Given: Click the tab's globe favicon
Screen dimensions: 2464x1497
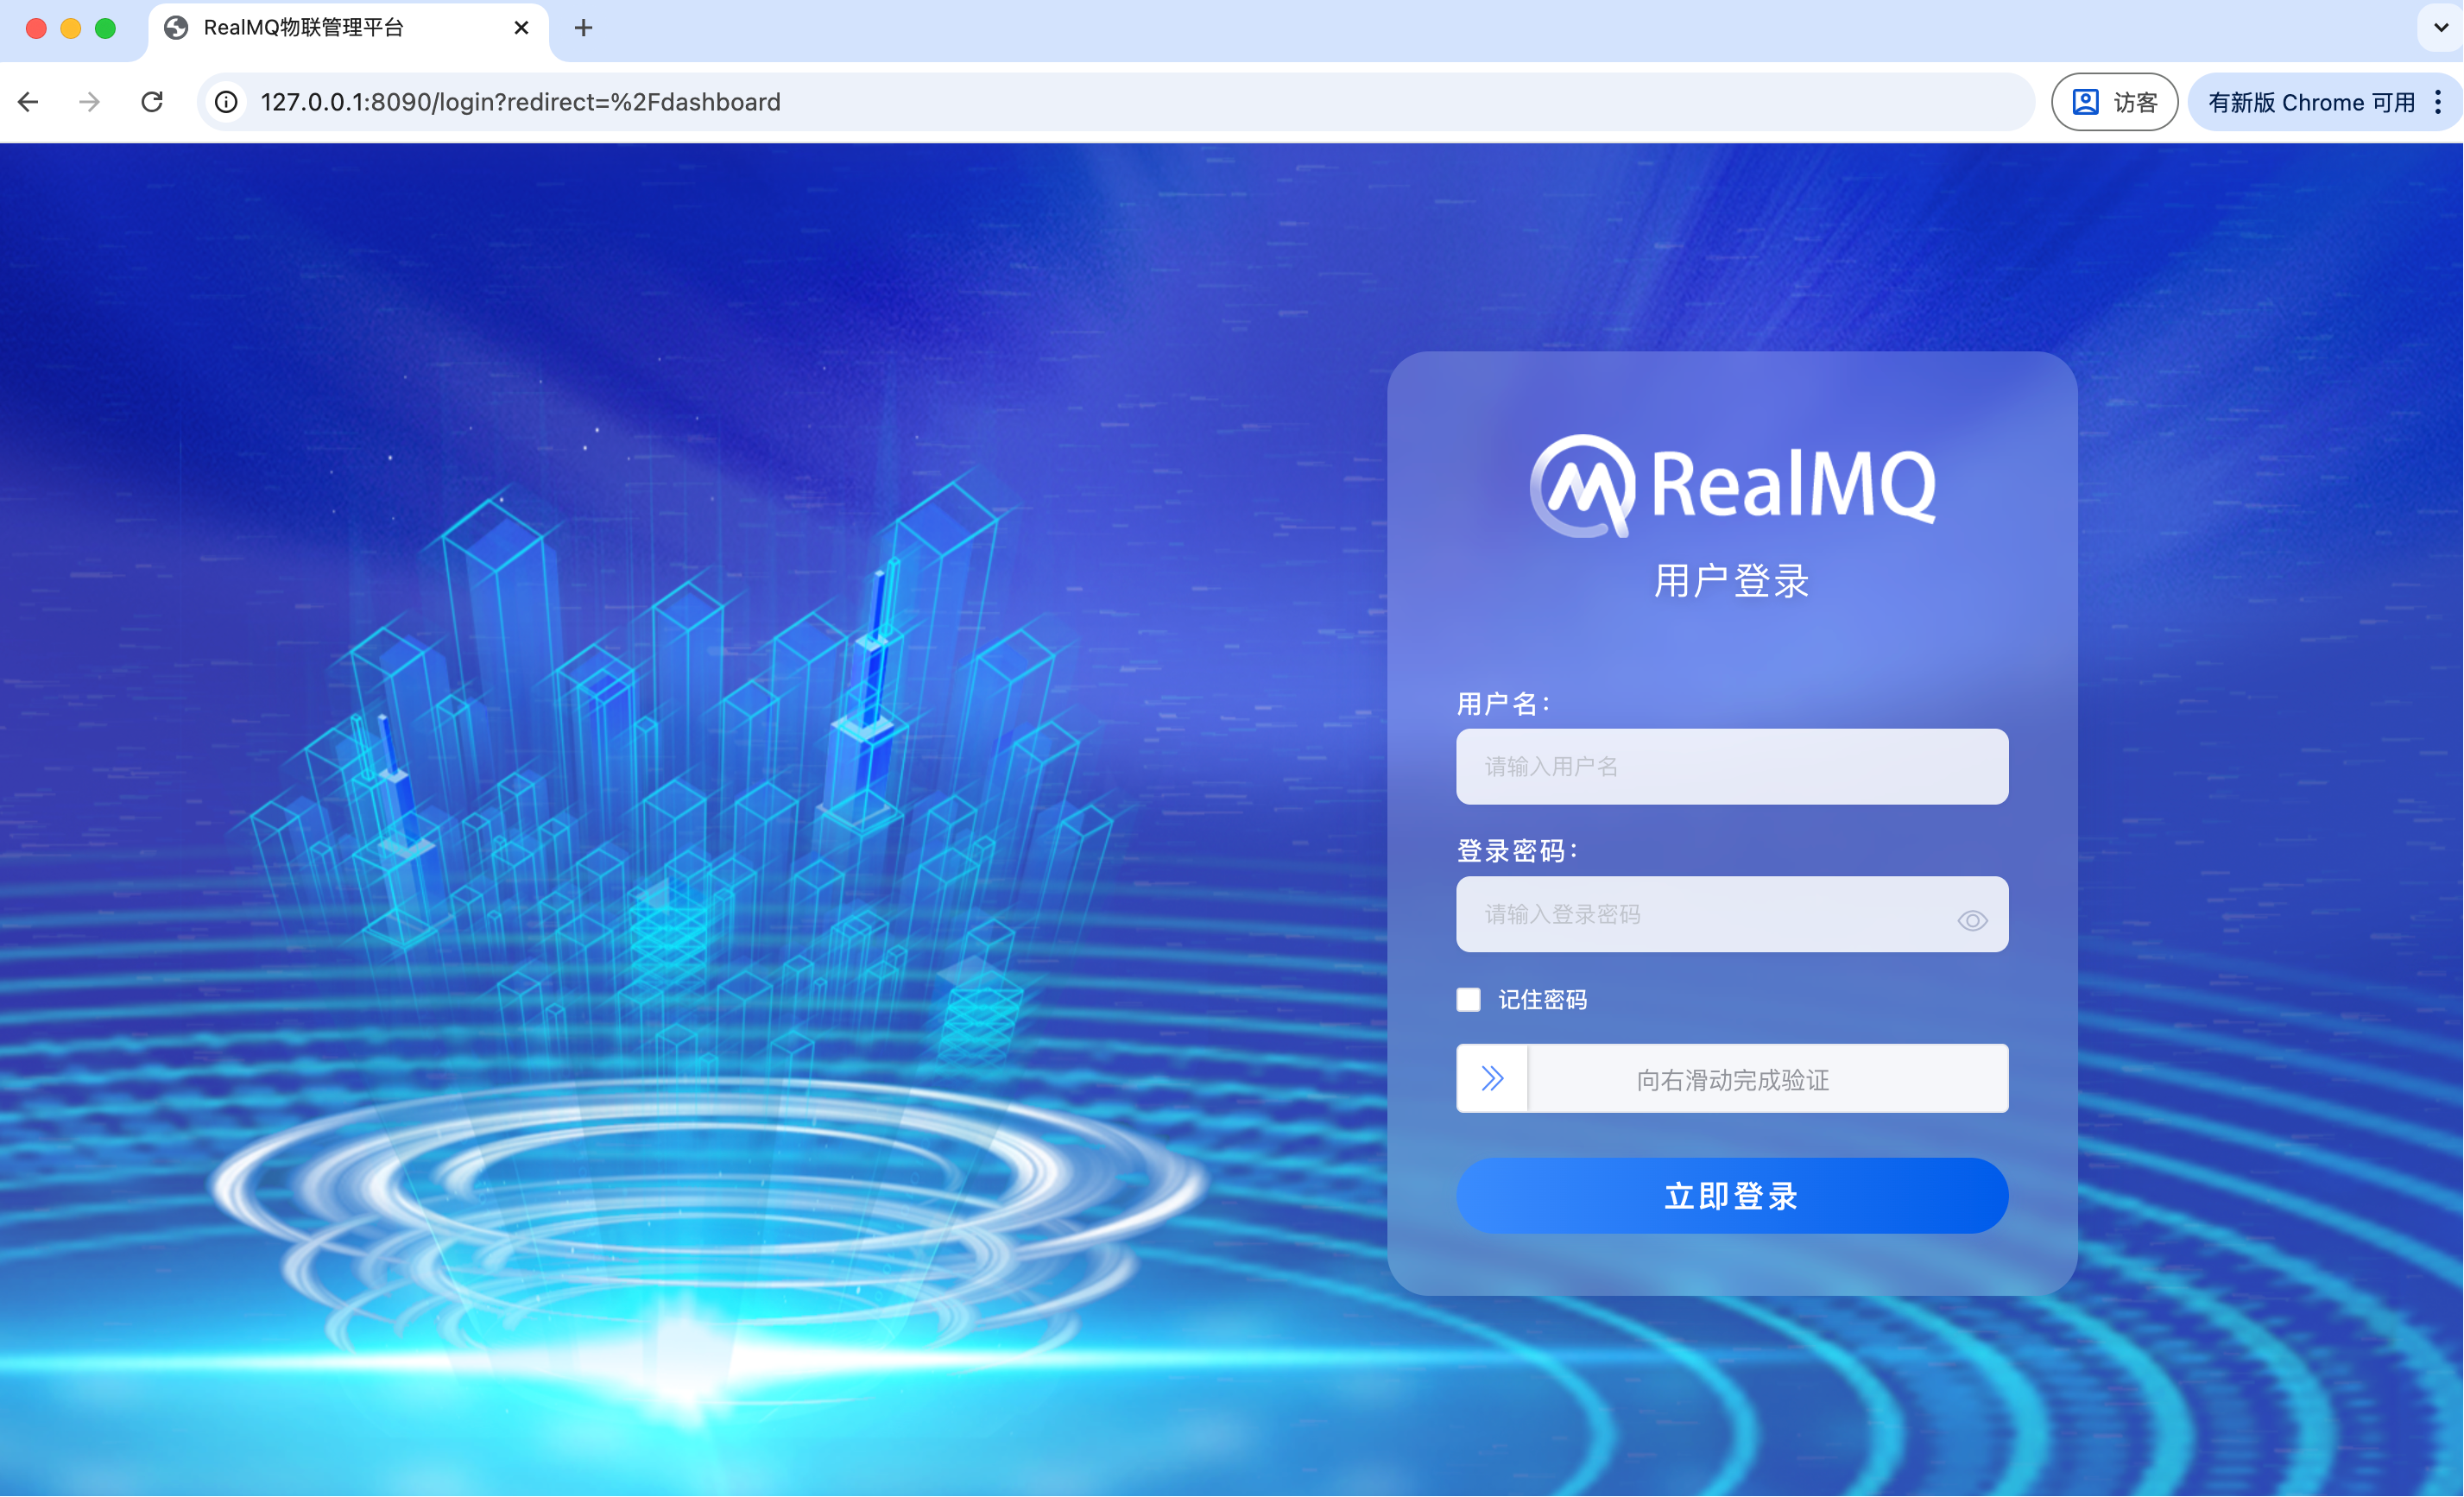Looking at the screenshot, I should [x=176, y=28].
